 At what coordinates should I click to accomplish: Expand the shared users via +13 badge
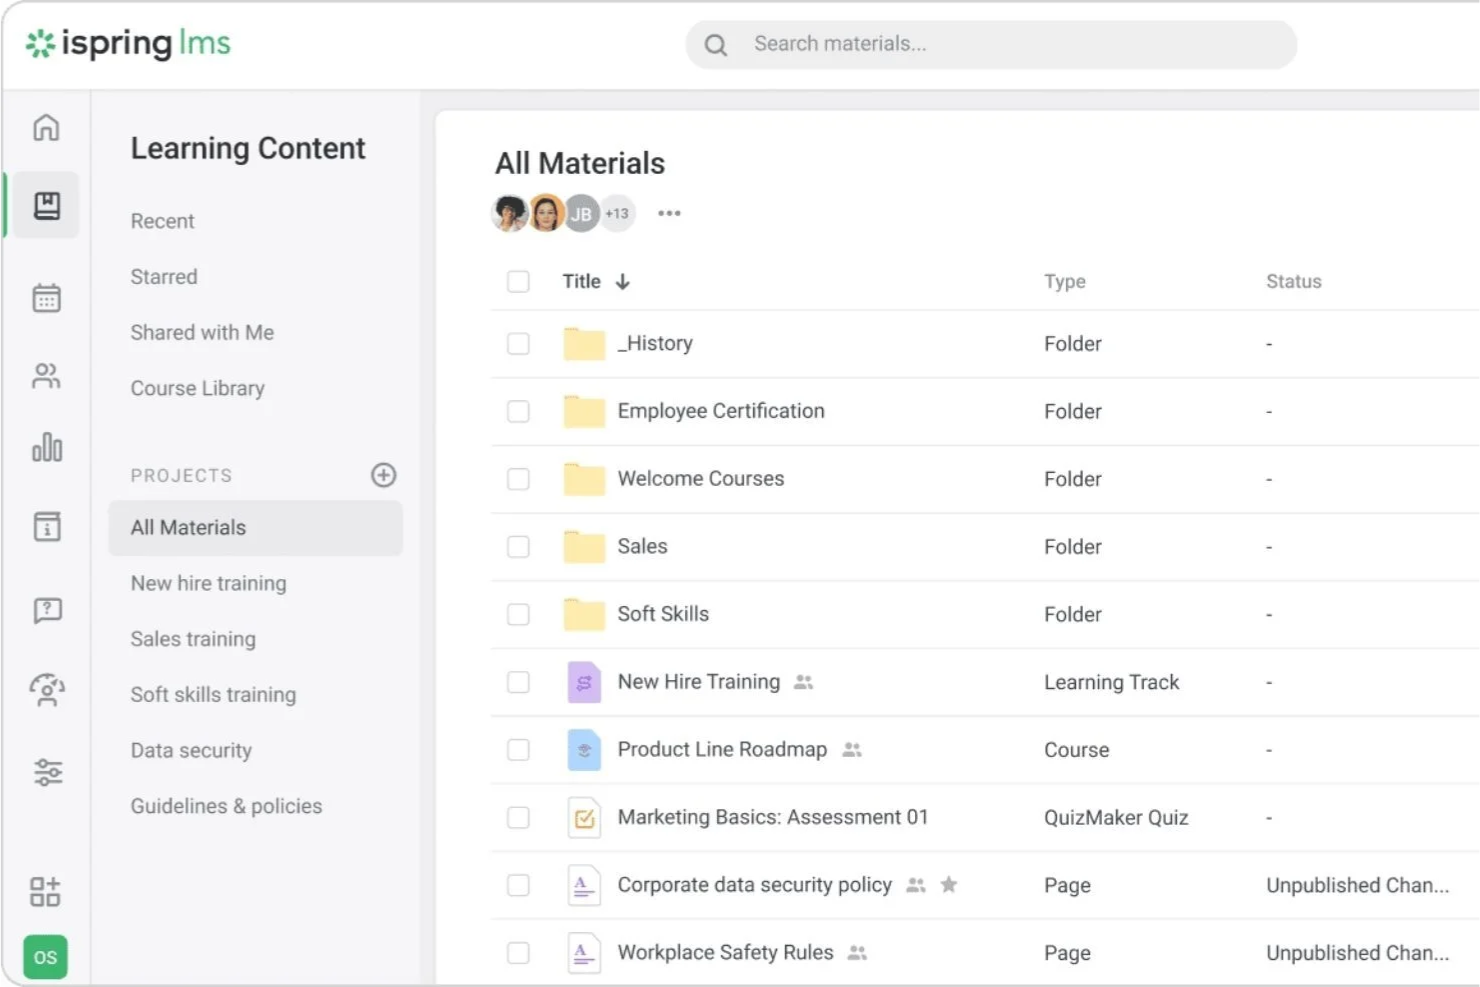coord(617,212)
